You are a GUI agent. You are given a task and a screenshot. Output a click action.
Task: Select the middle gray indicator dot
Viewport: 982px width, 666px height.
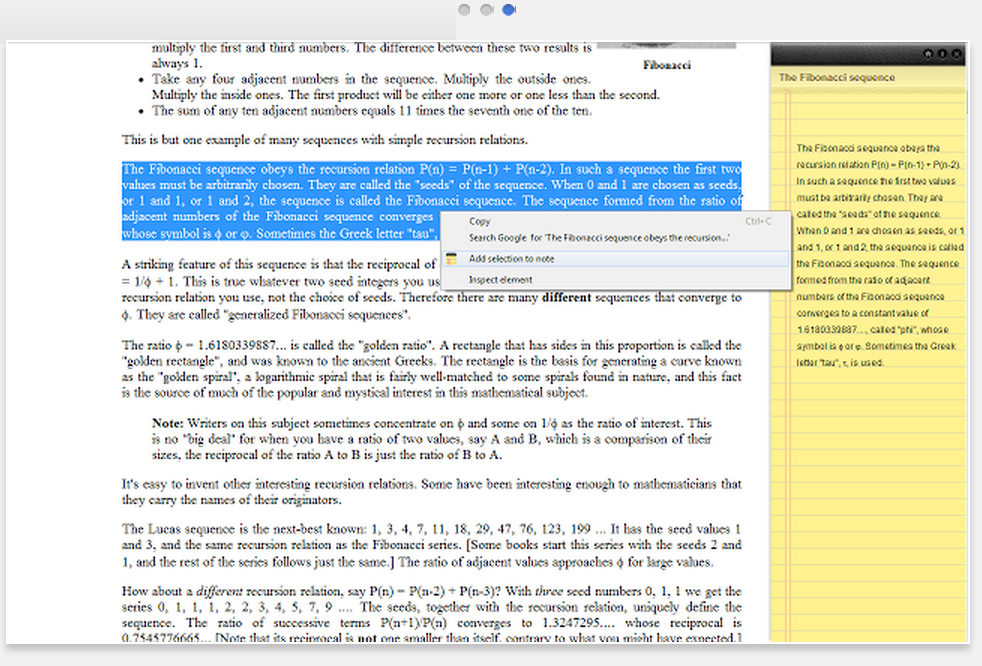(487, 9)
